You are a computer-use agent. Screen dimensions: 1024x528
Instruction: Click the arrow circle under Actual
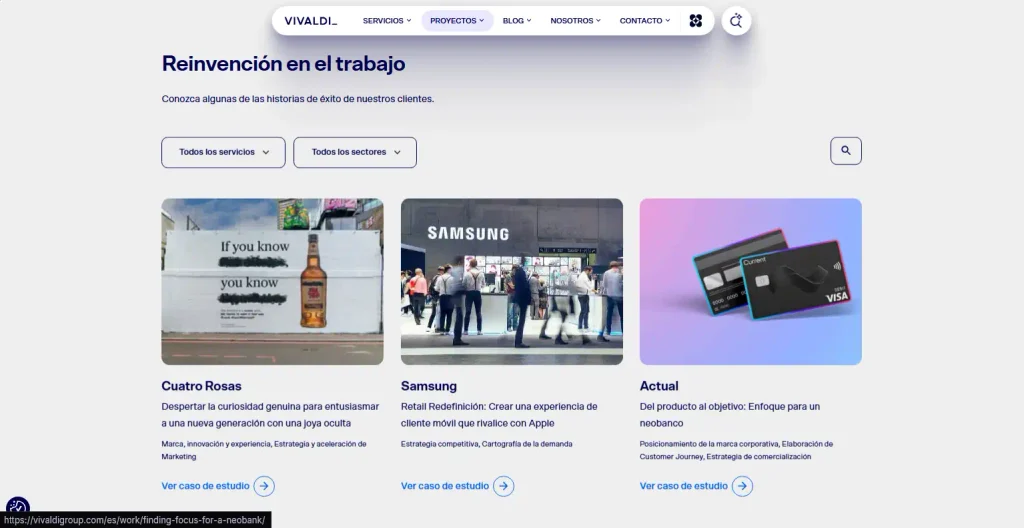[742, 486]
